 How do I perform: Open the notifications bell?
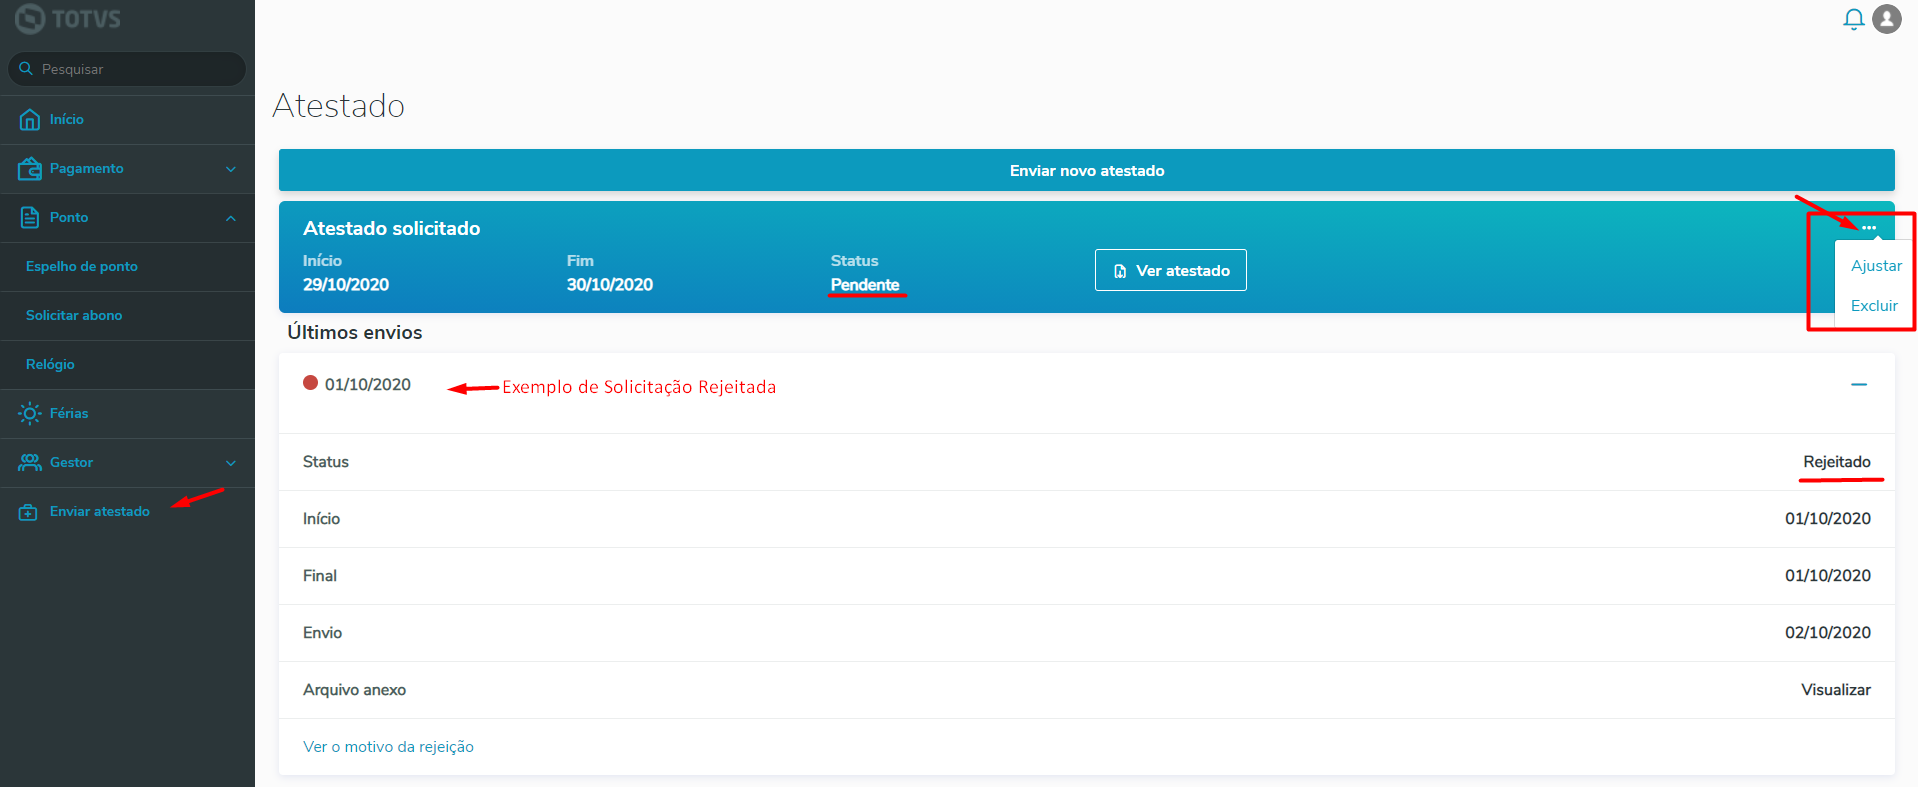coord(1854,19)
